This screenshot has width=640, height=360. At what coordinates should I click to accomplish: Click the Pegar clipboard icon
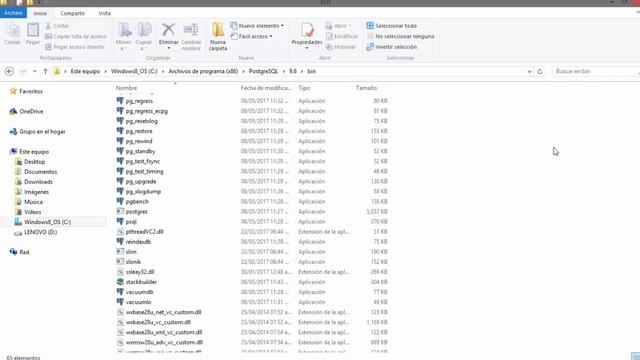click(33, 30)
